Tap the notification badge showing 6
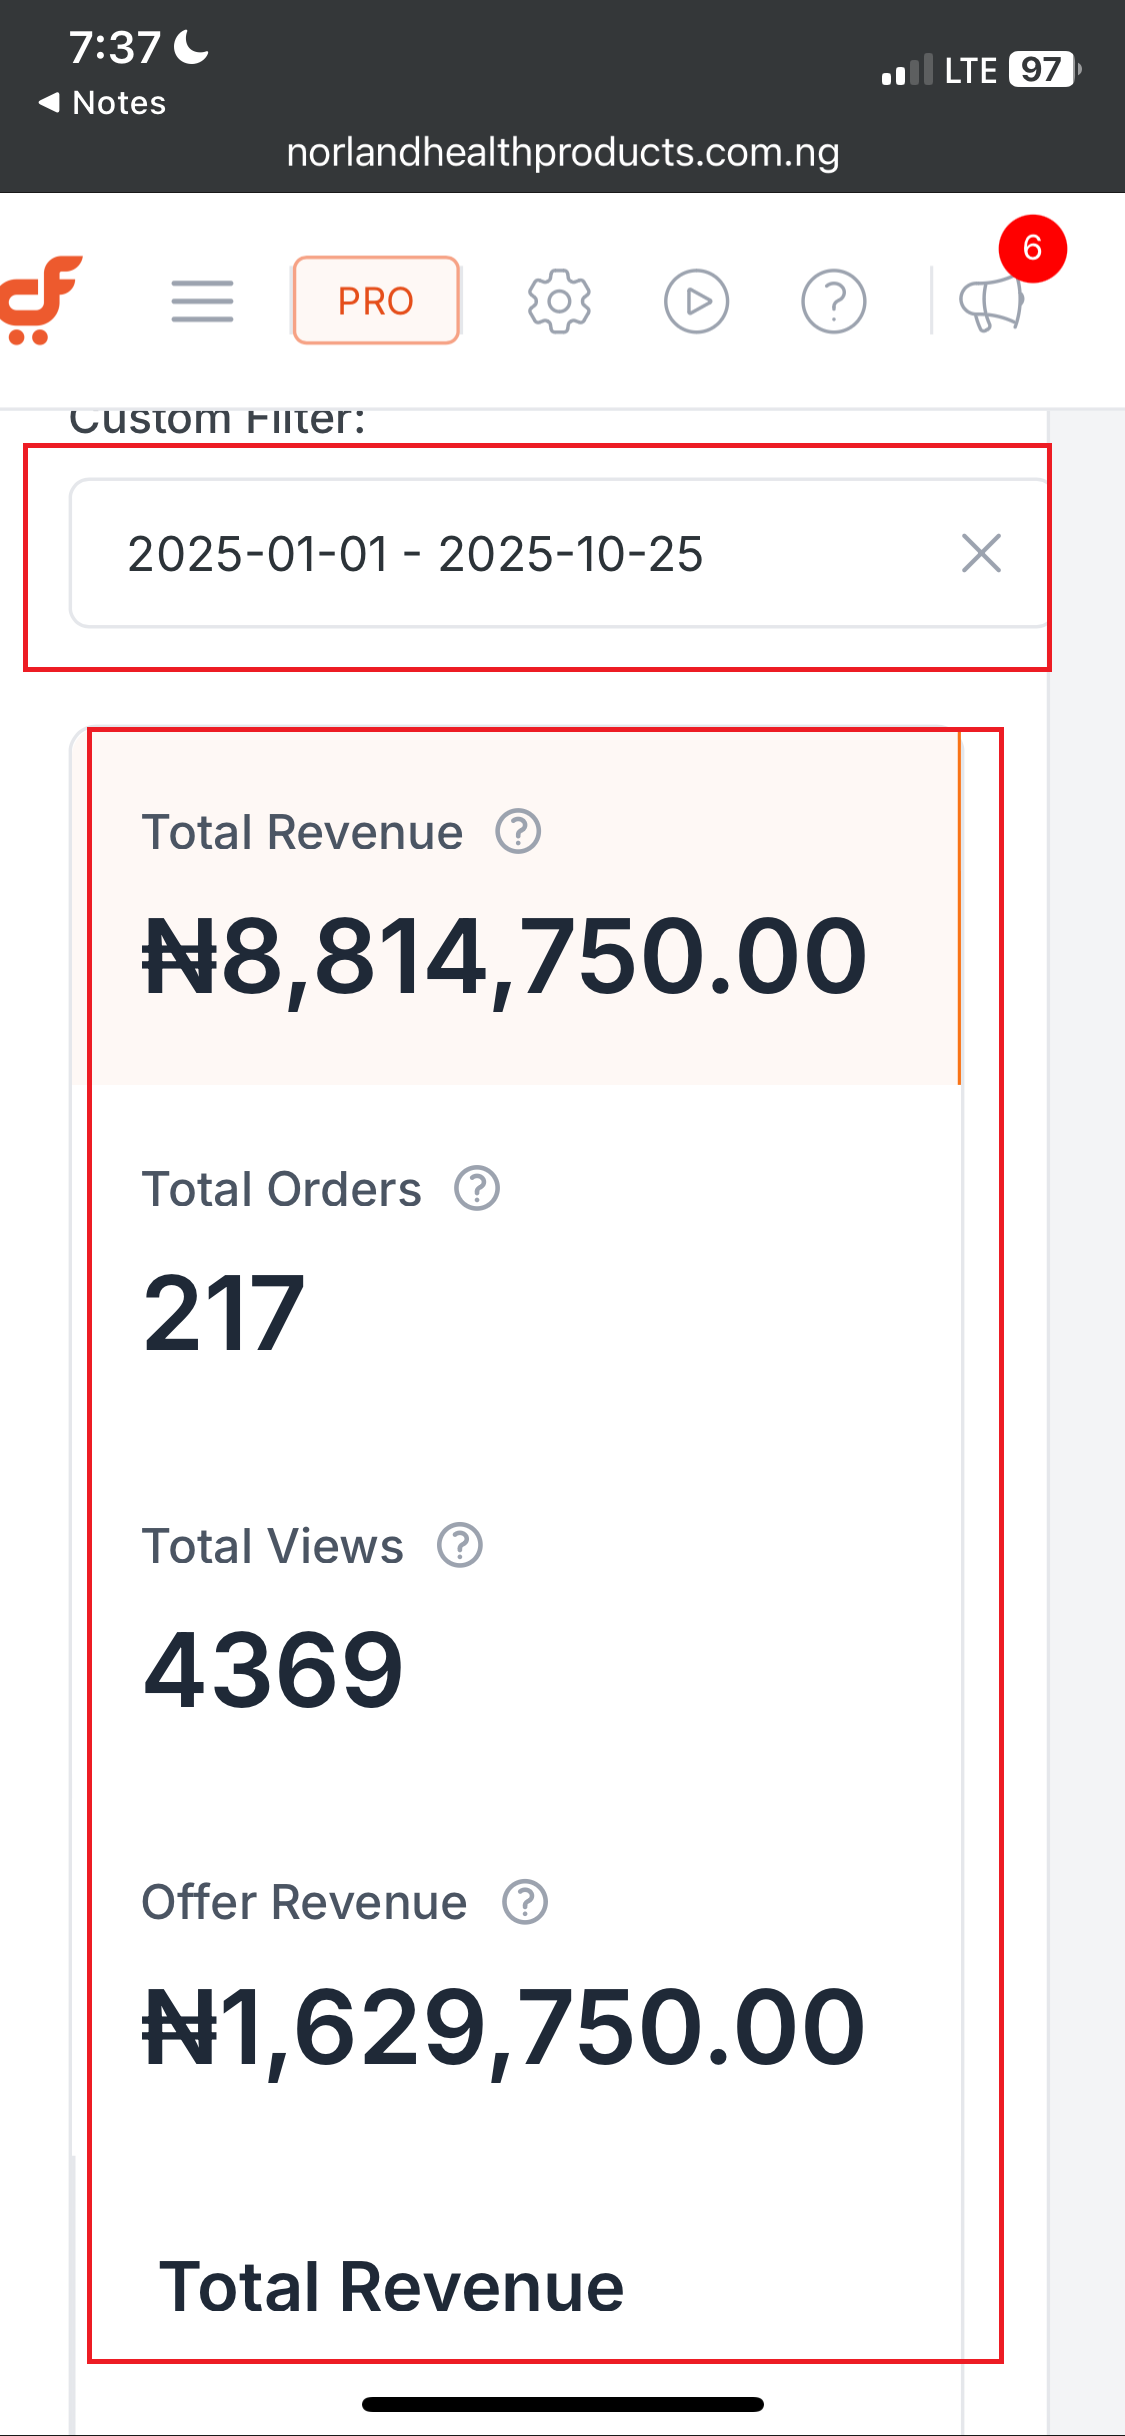This screenshot has width=1125, height=2436. coord(1032,248)
